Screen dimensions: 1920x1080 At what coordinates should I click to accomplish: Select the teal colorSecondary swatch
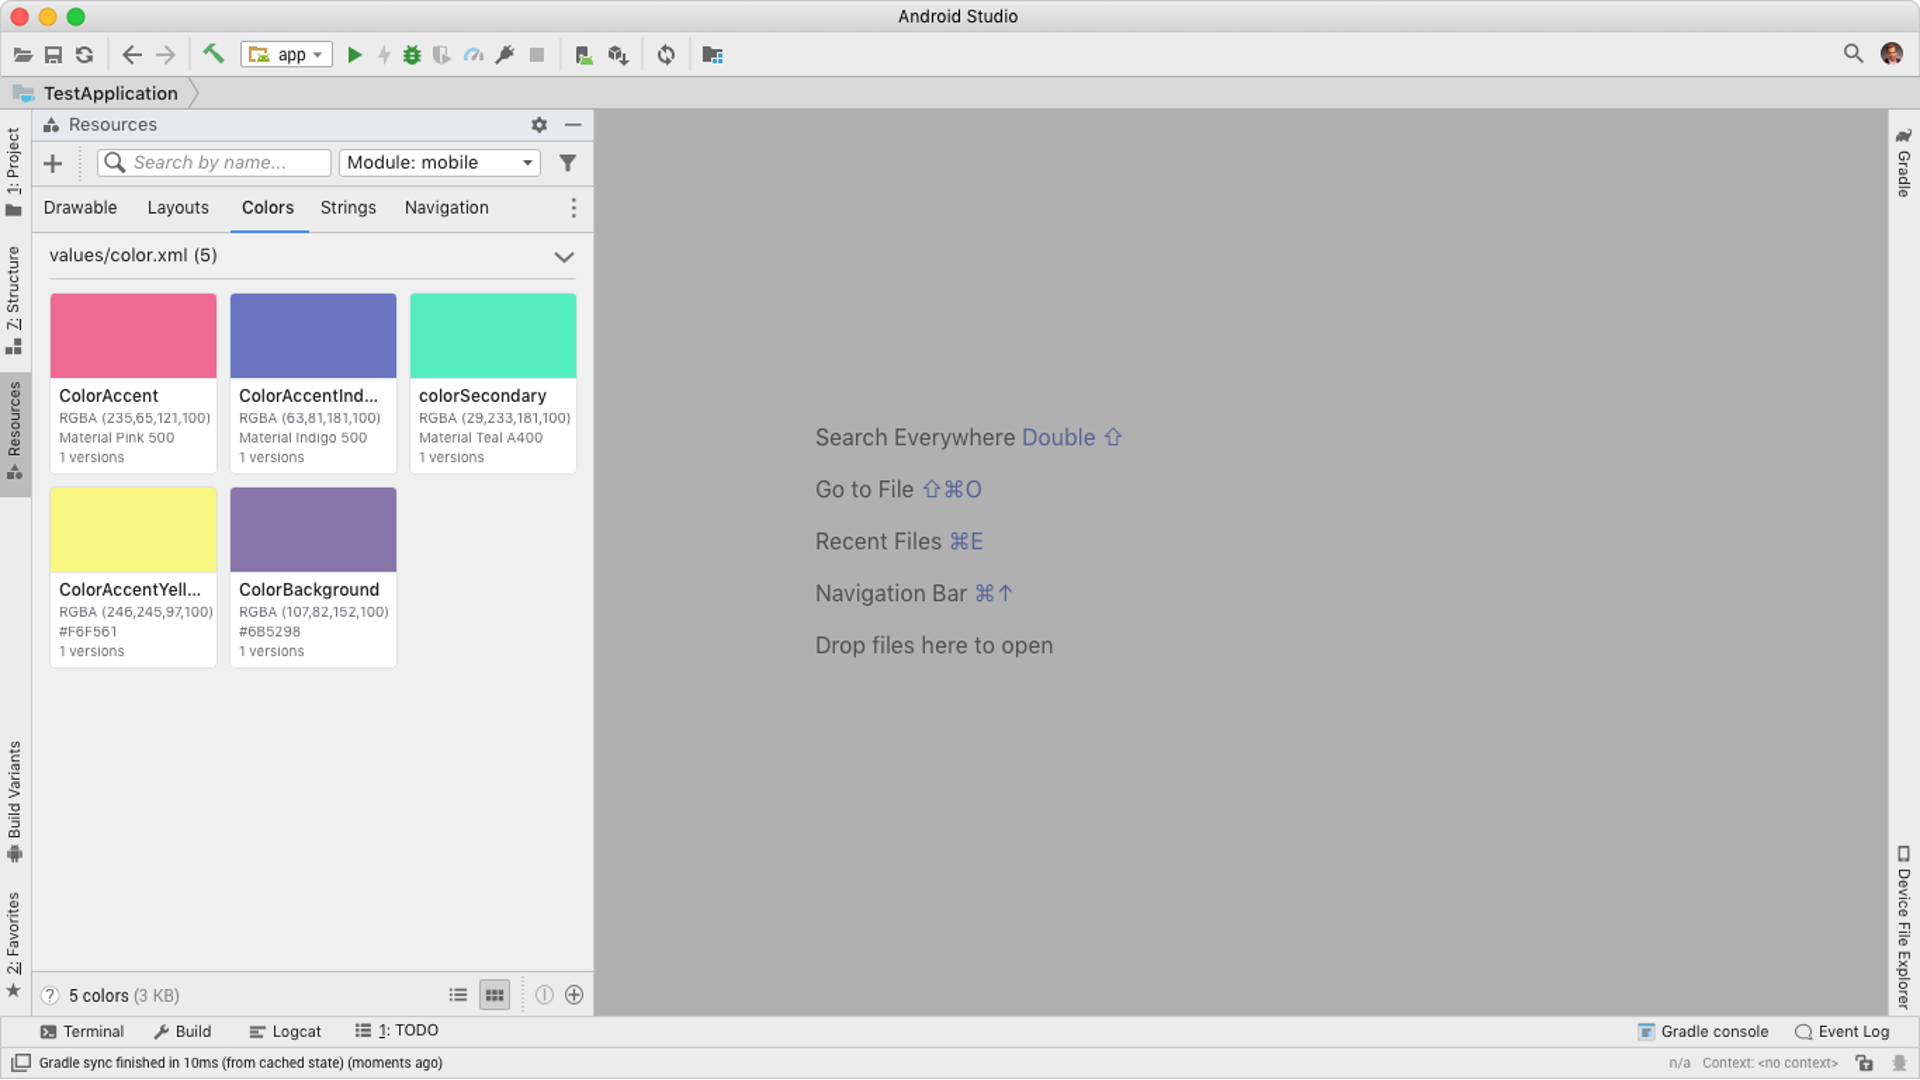pos(493,336)
